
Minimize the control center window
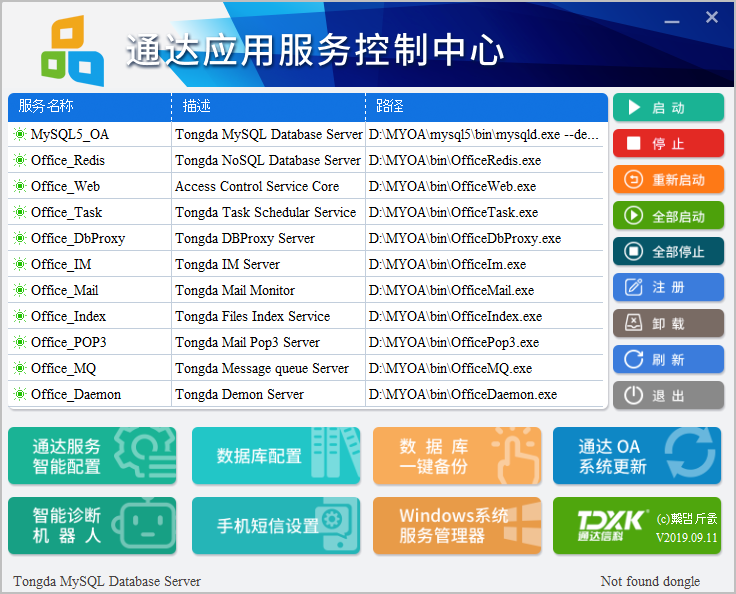(x=672, y=21)
